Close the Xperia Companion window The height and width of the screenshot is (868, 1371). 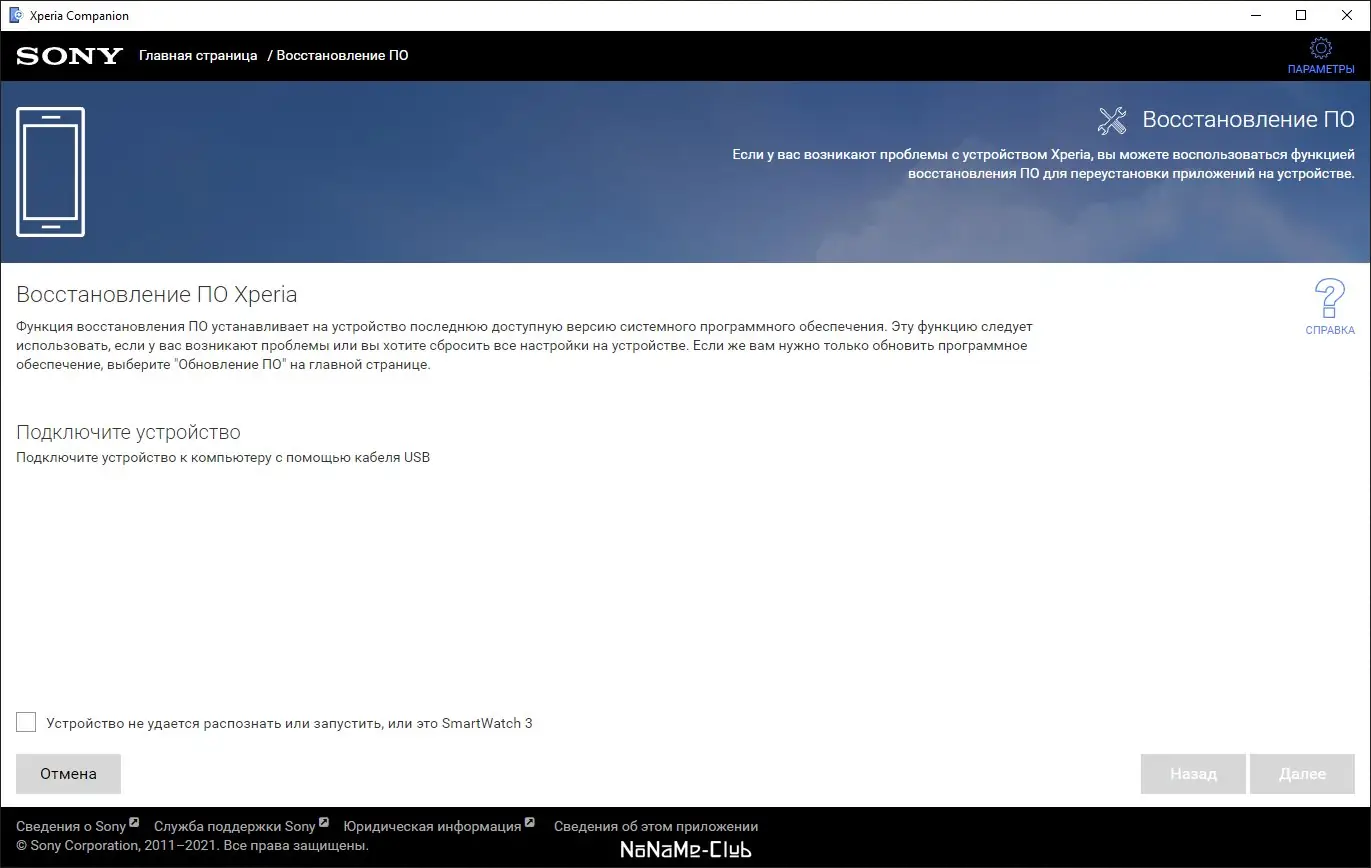pos(1347,15)
